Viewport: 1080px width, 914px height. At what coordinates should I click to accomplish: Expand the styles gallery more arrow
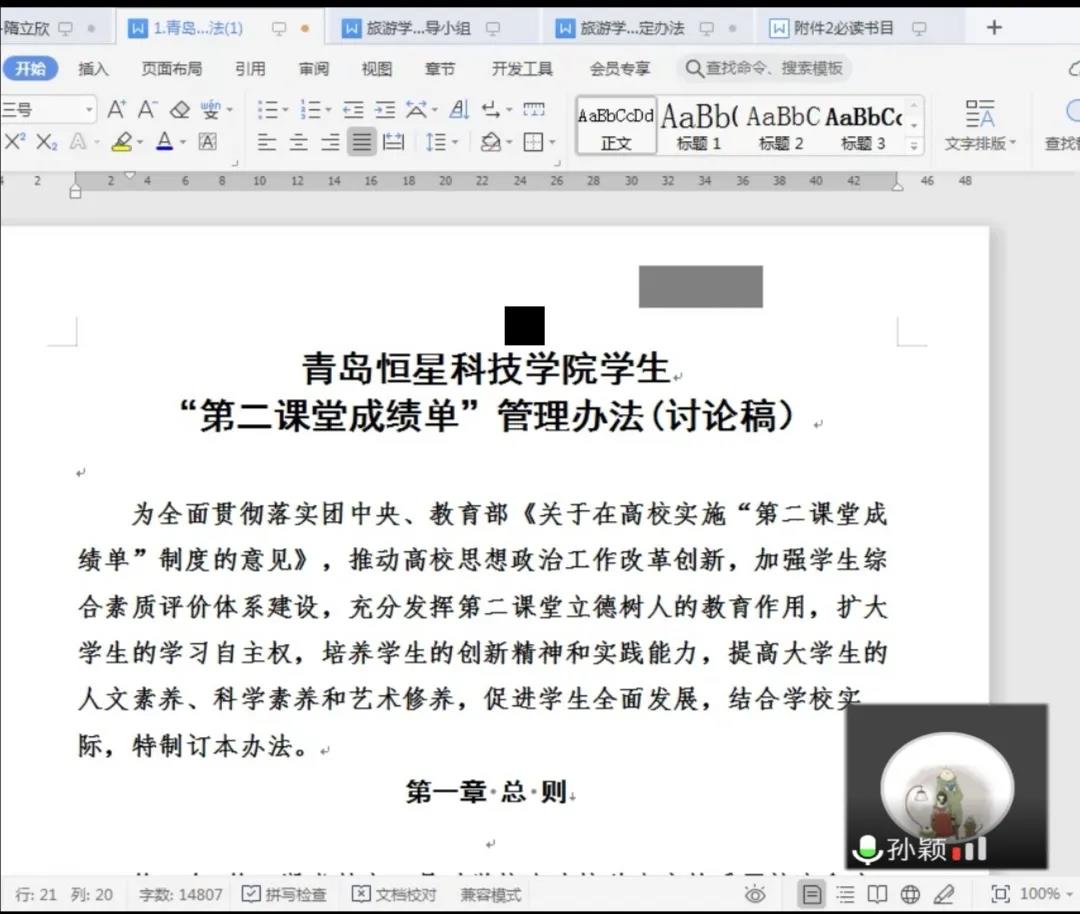click(x=914, y=145)
